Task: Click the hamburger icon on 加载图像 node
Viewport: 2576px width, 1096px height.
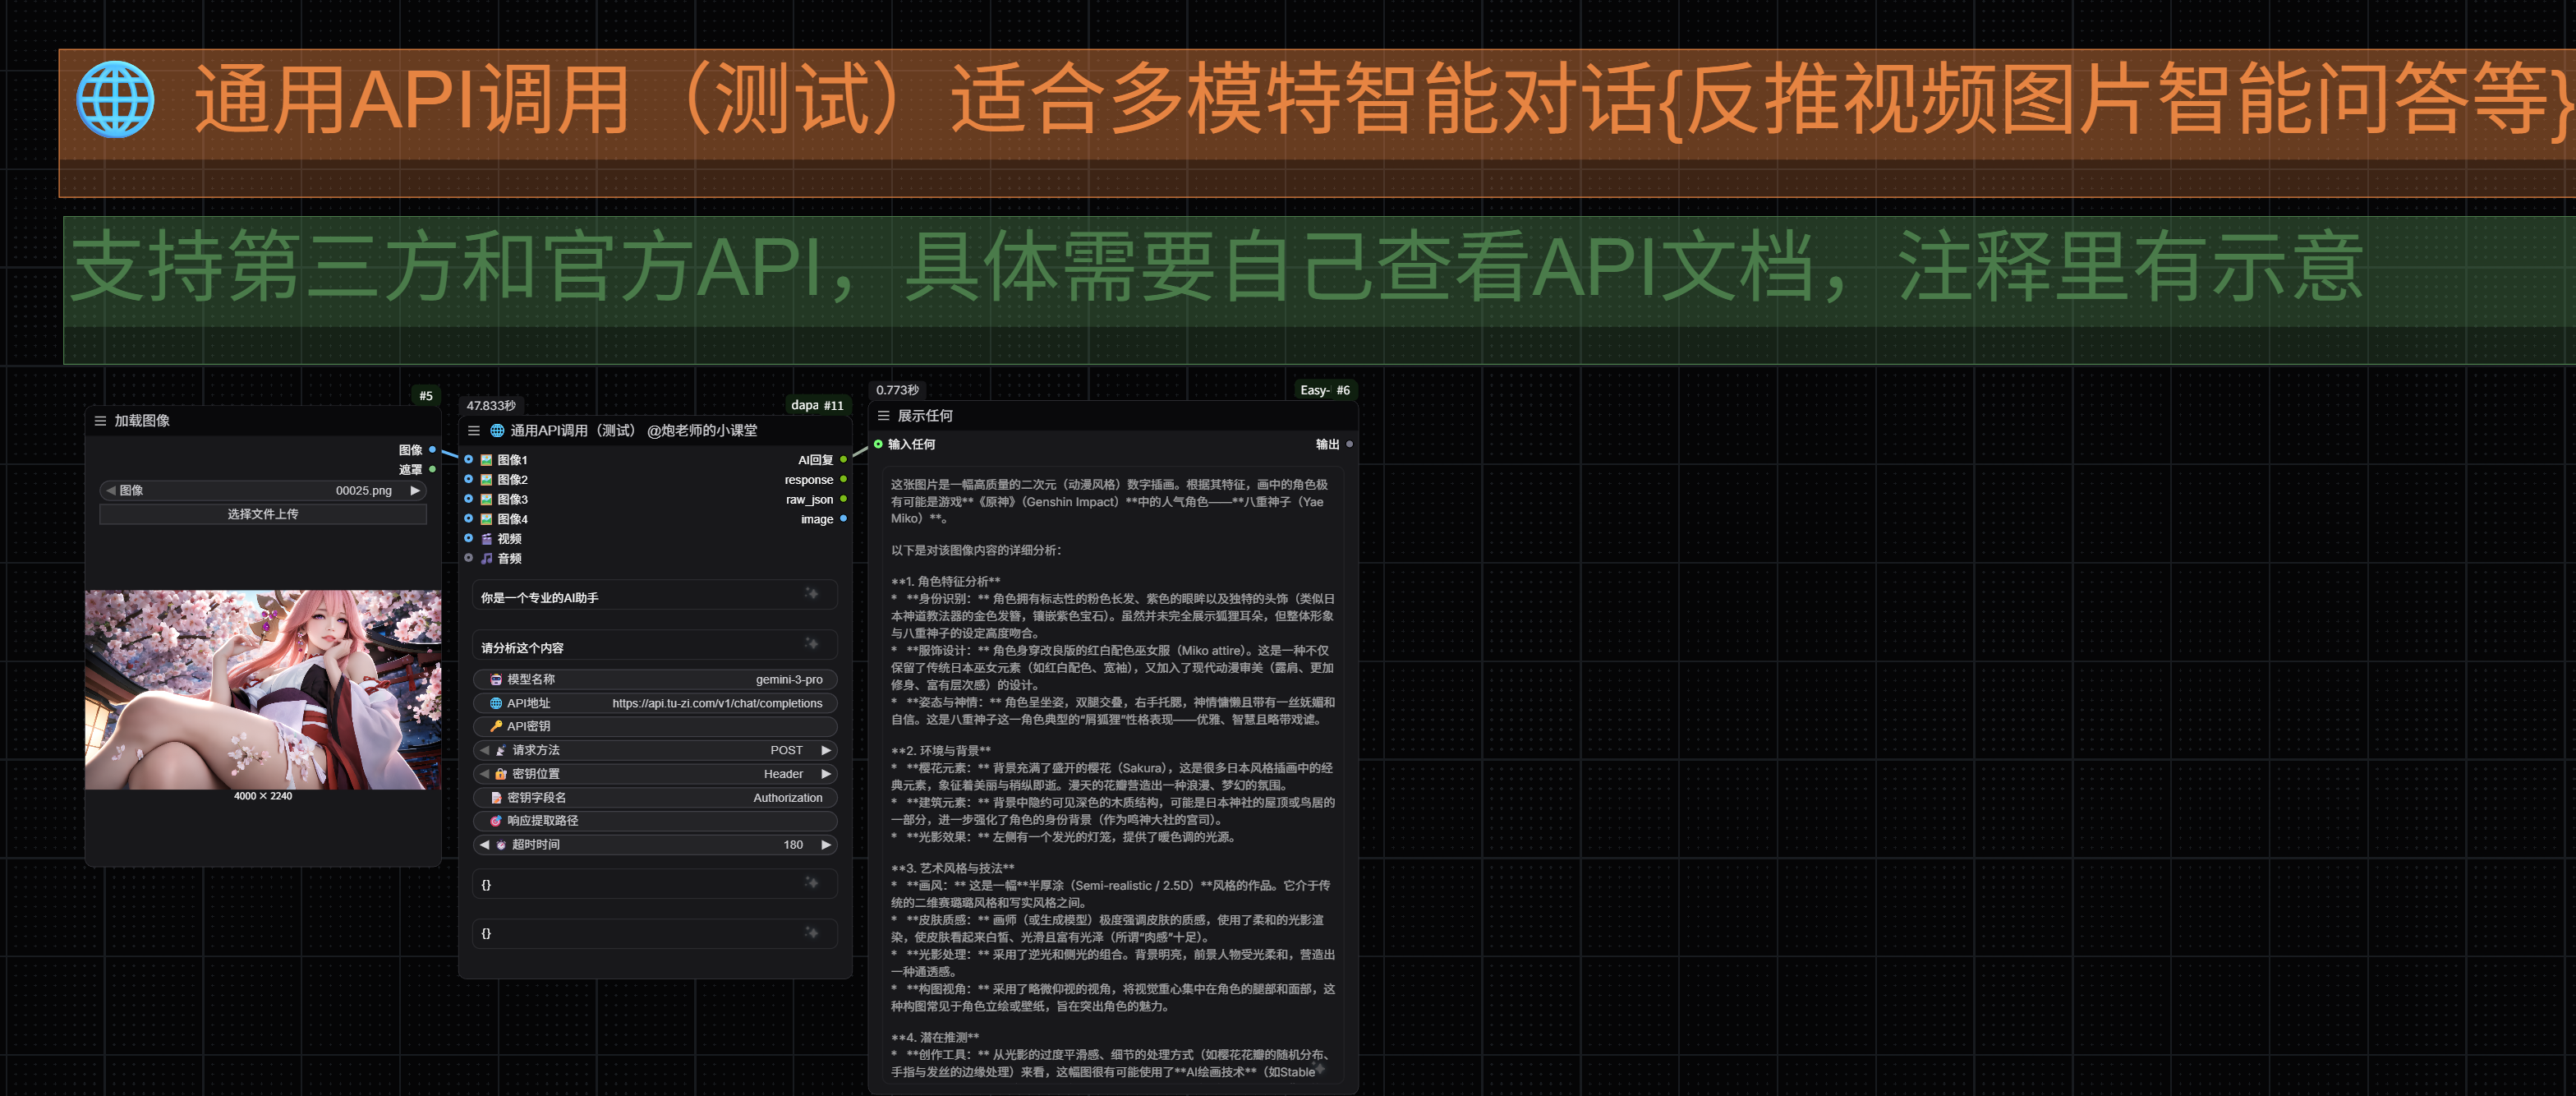Action: pos(100,421)
